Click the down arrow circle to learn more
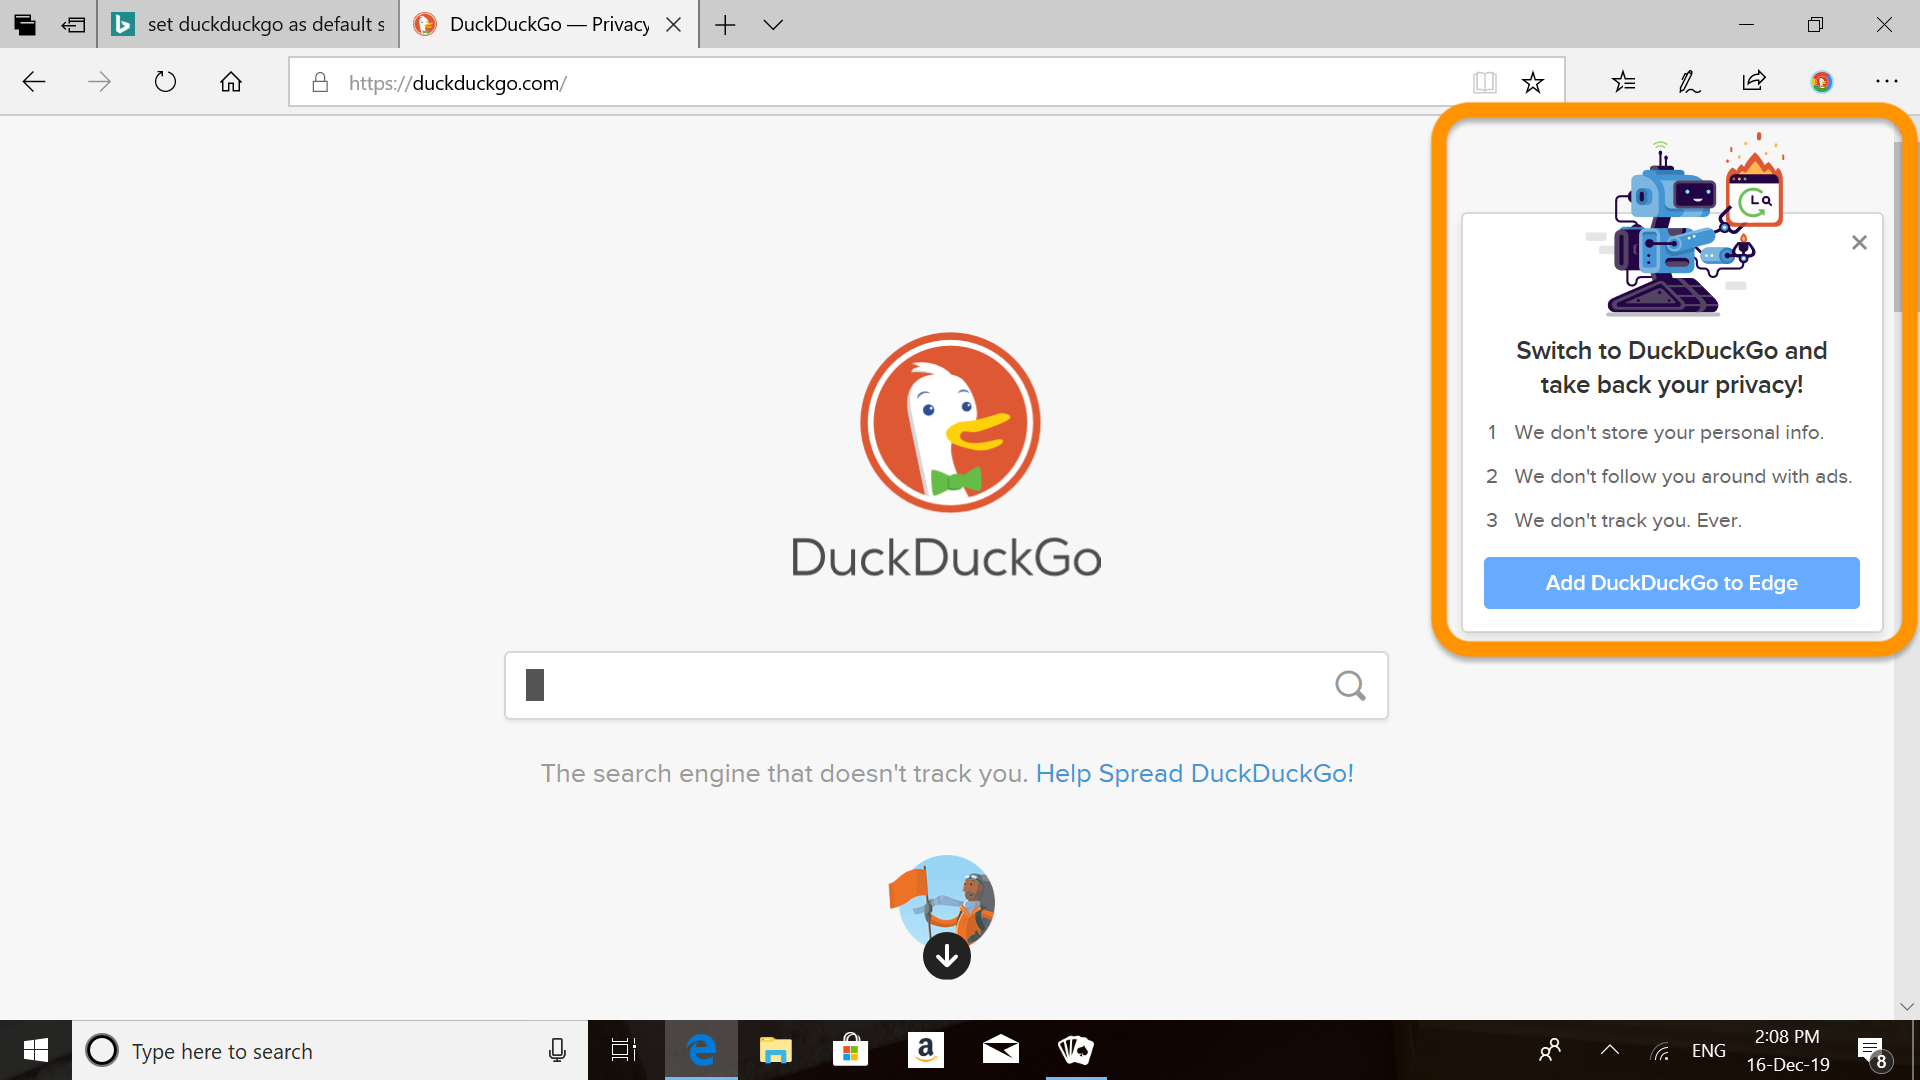Viewport: 1920px width, 1080px height. pyautogui.click(x=946, y=956)
